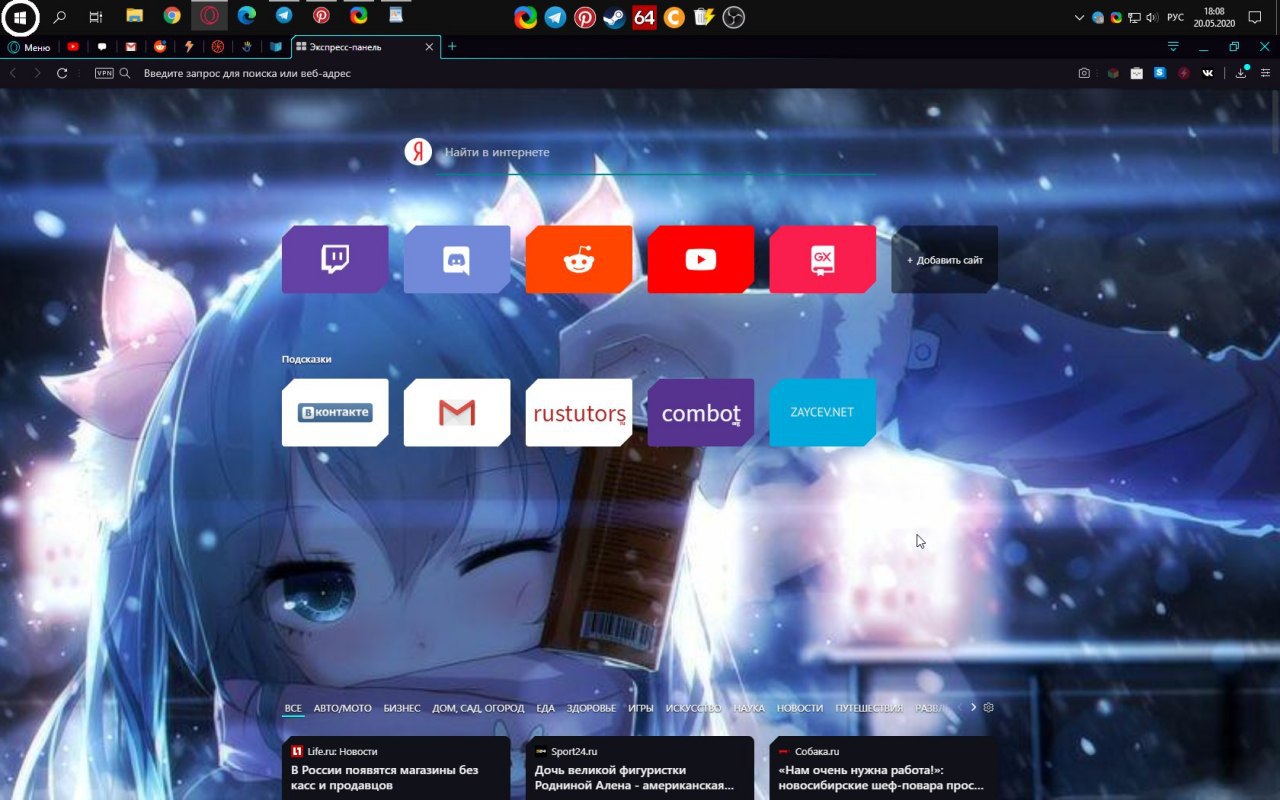
Task: Select the ВСЕ news category
Action: [x=293, y=708]
